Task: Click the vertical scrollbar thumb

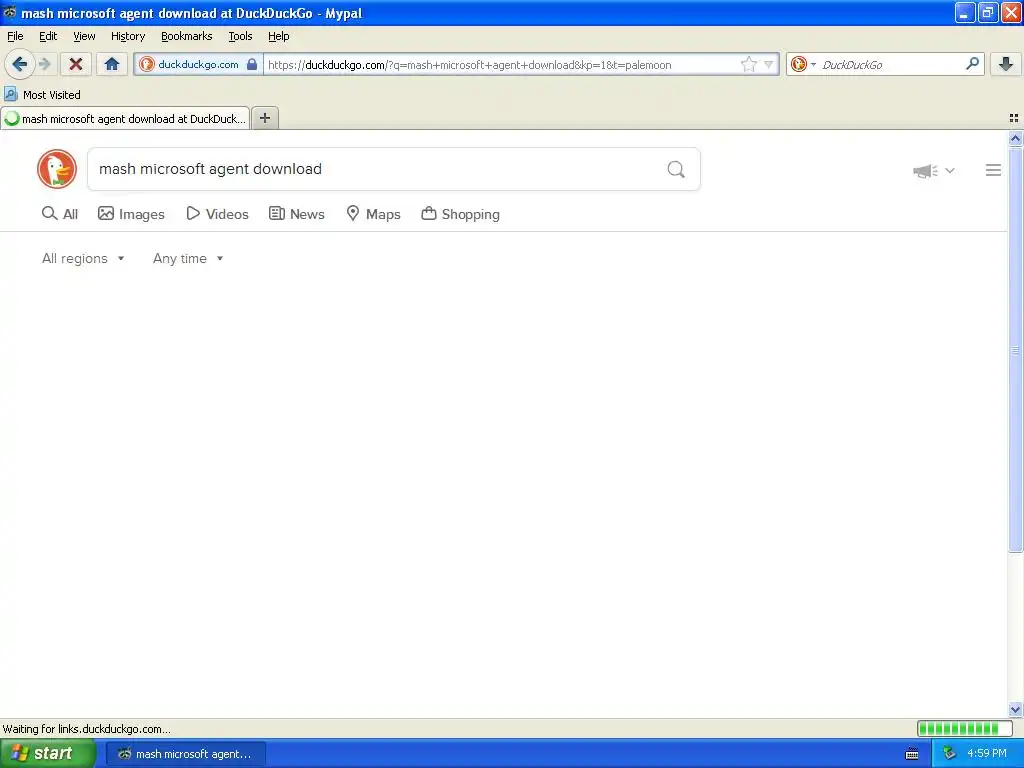Action: (x=1015, y=350)
